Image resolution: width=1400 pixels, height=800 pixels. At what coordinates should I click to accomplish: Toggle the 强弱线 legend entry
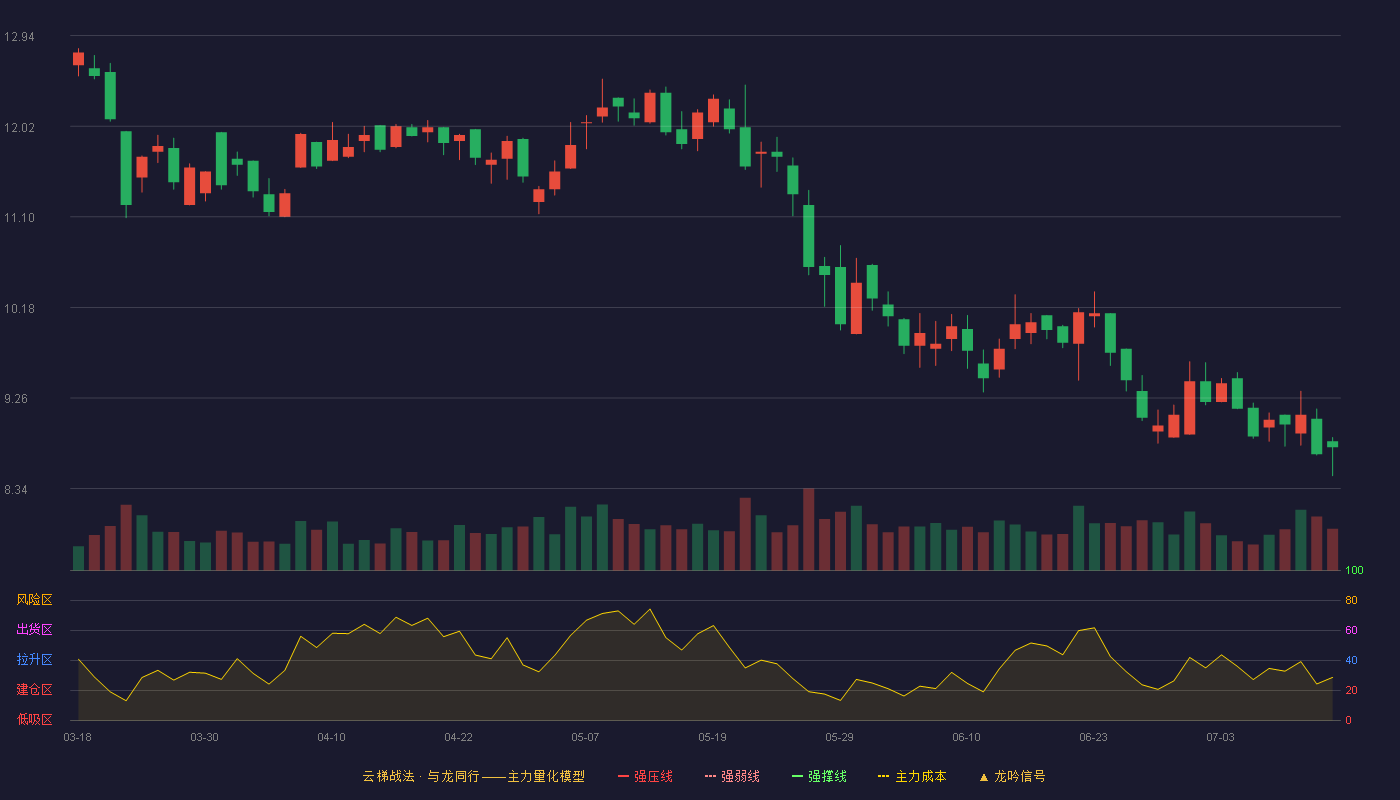point(732,776)
